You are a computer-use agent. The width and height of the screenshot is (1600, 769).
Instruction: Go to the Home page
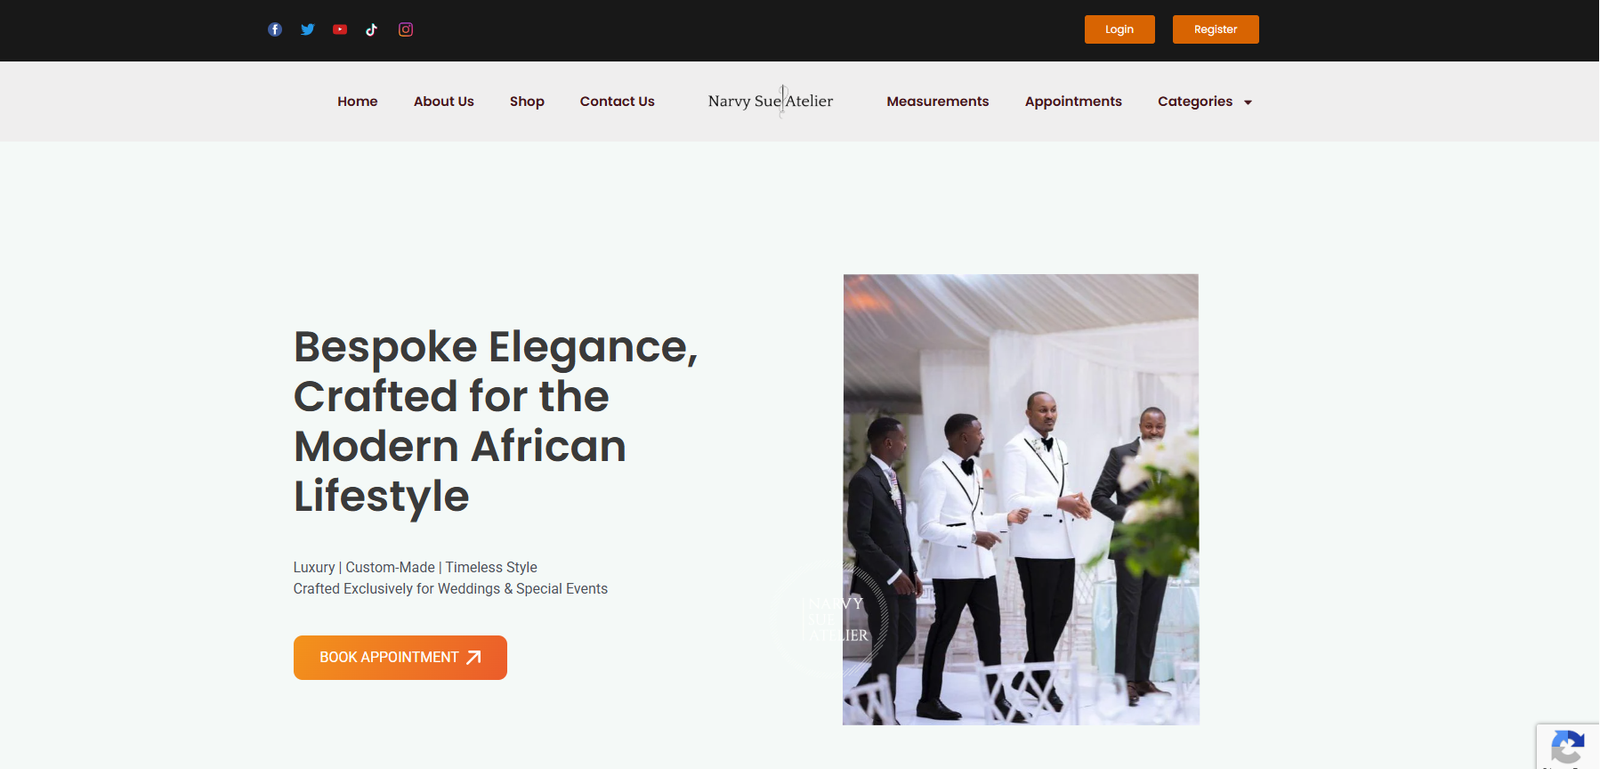click(357, 101)
